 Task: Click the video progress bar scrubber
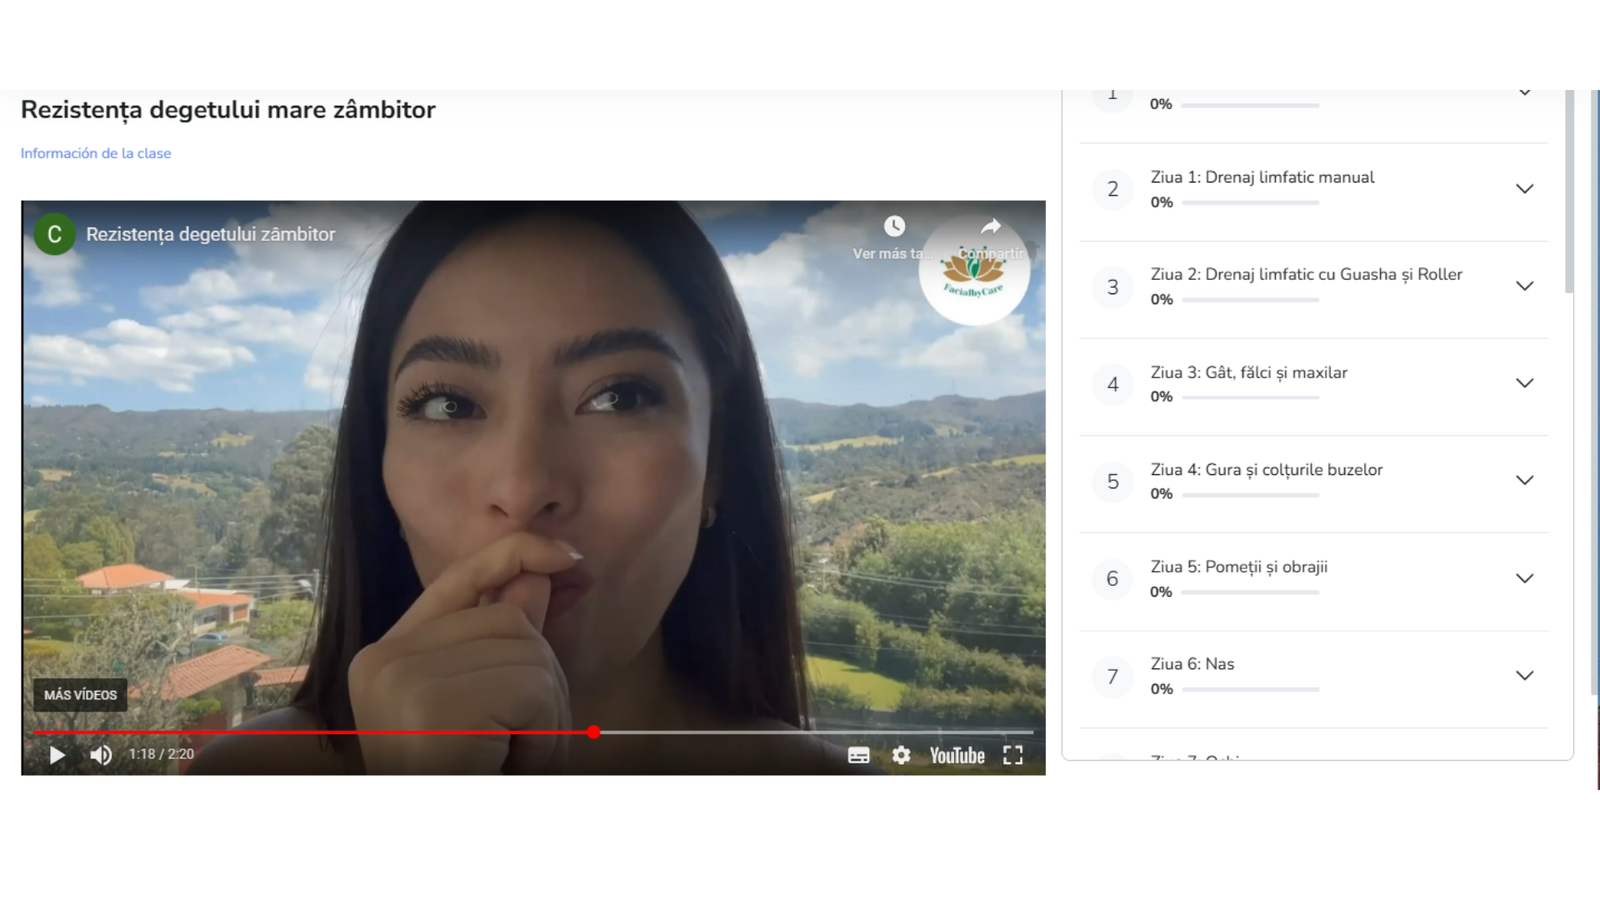[x=594, y=732]
